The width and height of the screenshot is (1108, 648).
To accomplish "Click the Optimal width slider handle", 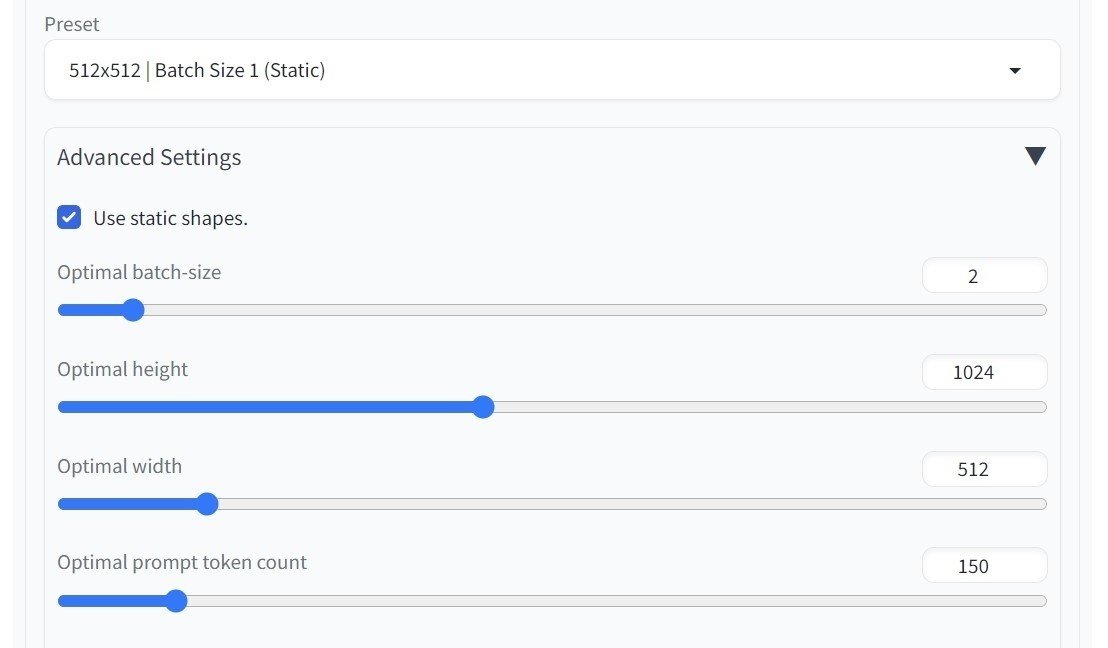I will (x=207, y=504).
